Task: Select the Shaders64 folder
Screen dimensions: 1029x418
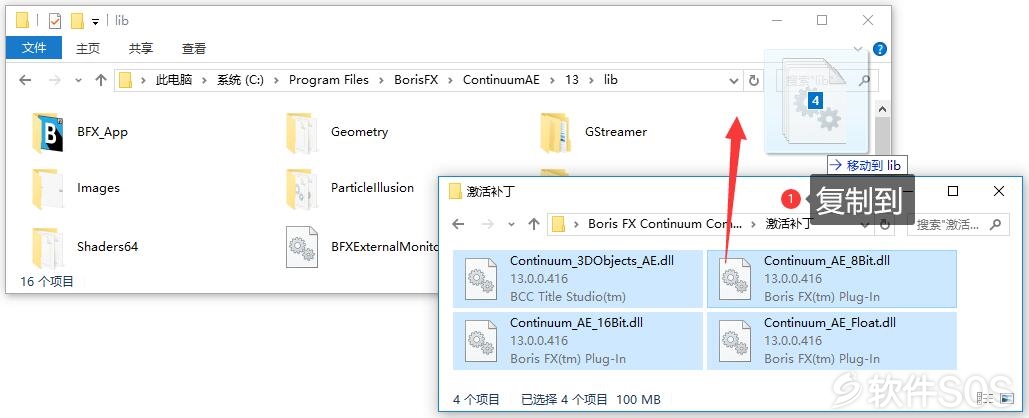Action: (85, 247)
